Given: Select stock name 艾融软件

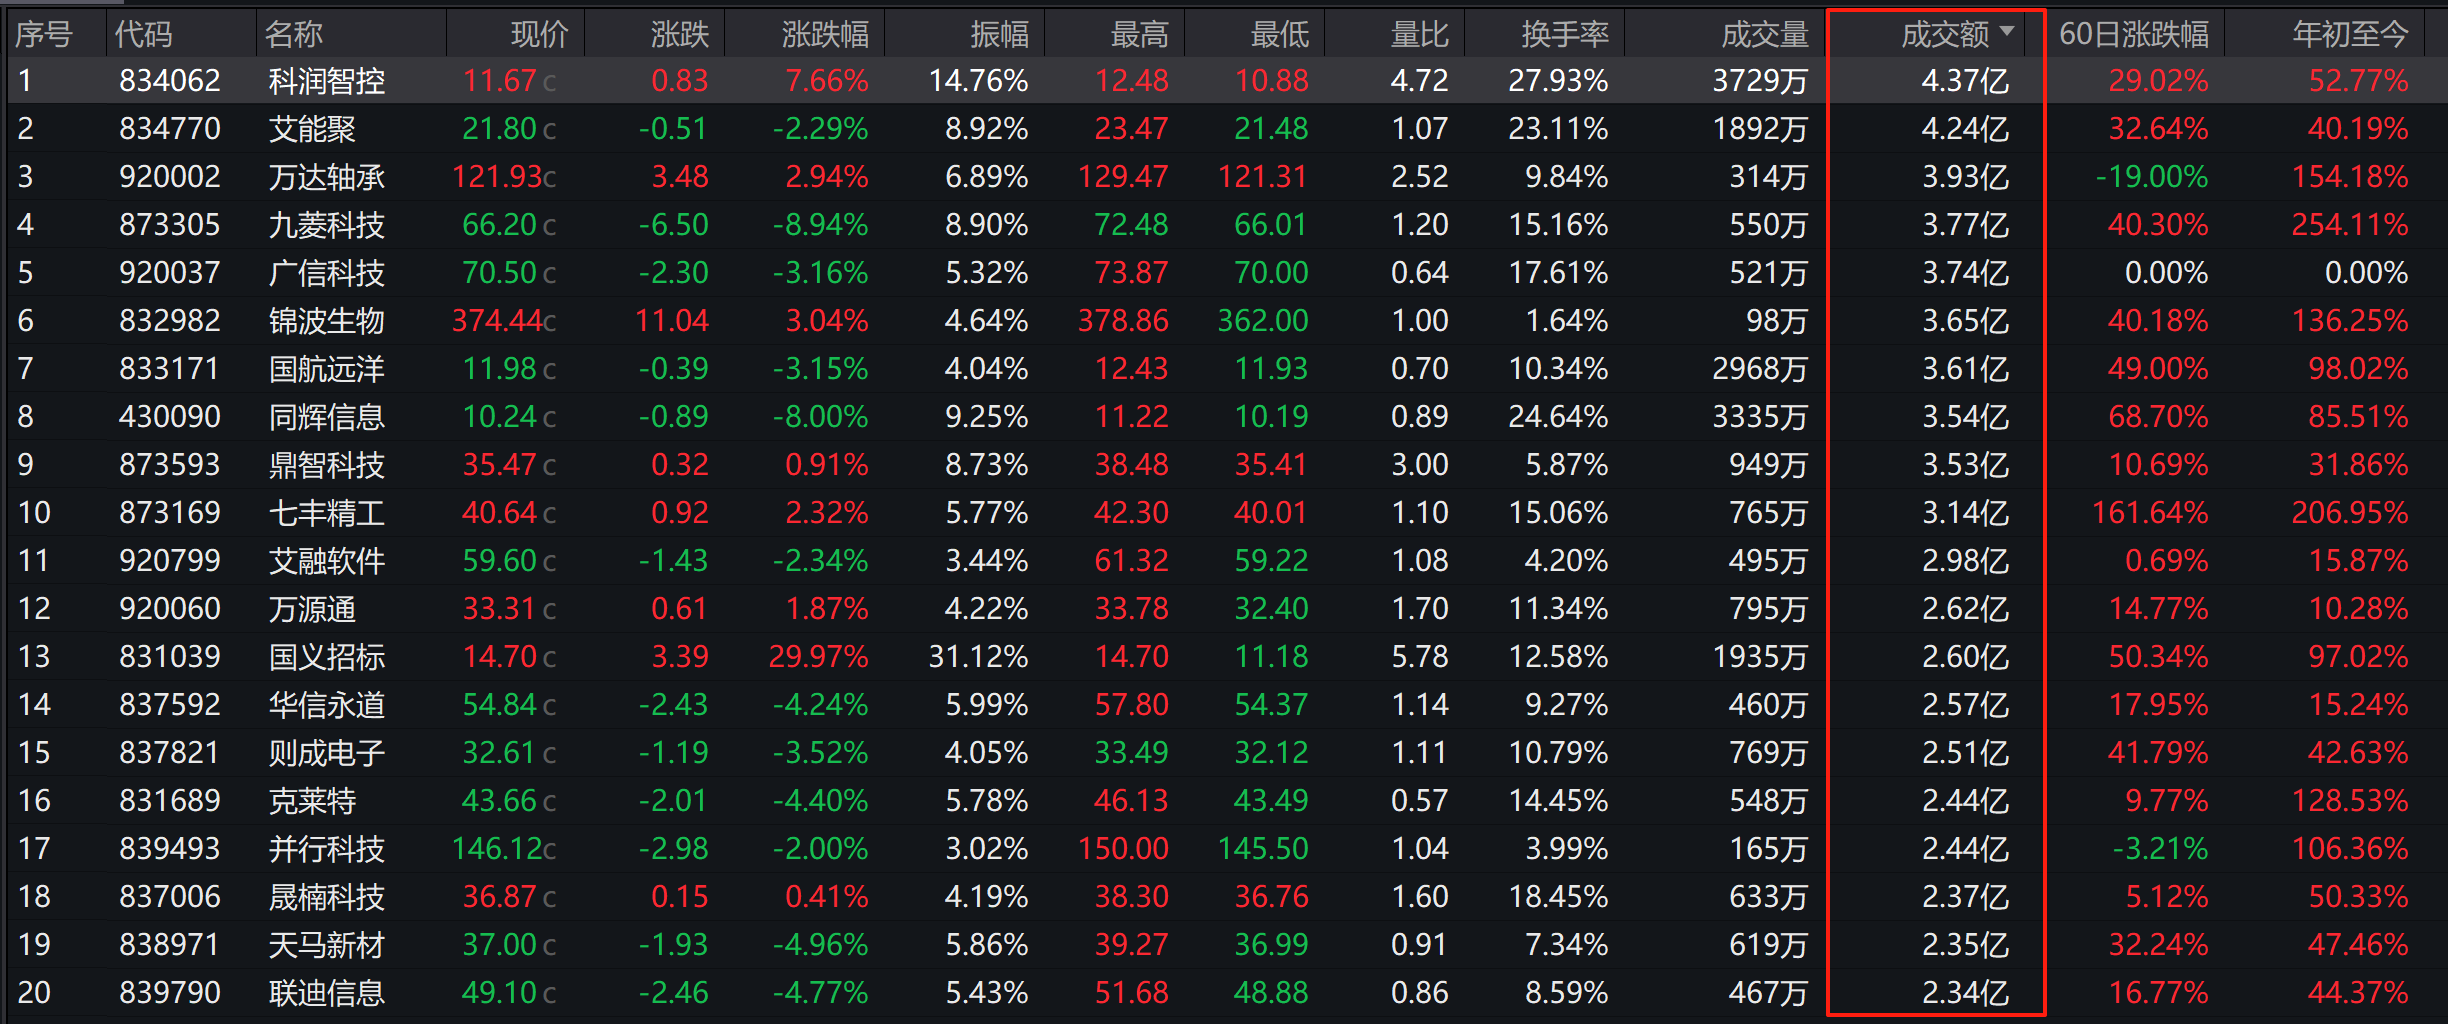Looking at the screenshot, I should click(x=326, y=560).
